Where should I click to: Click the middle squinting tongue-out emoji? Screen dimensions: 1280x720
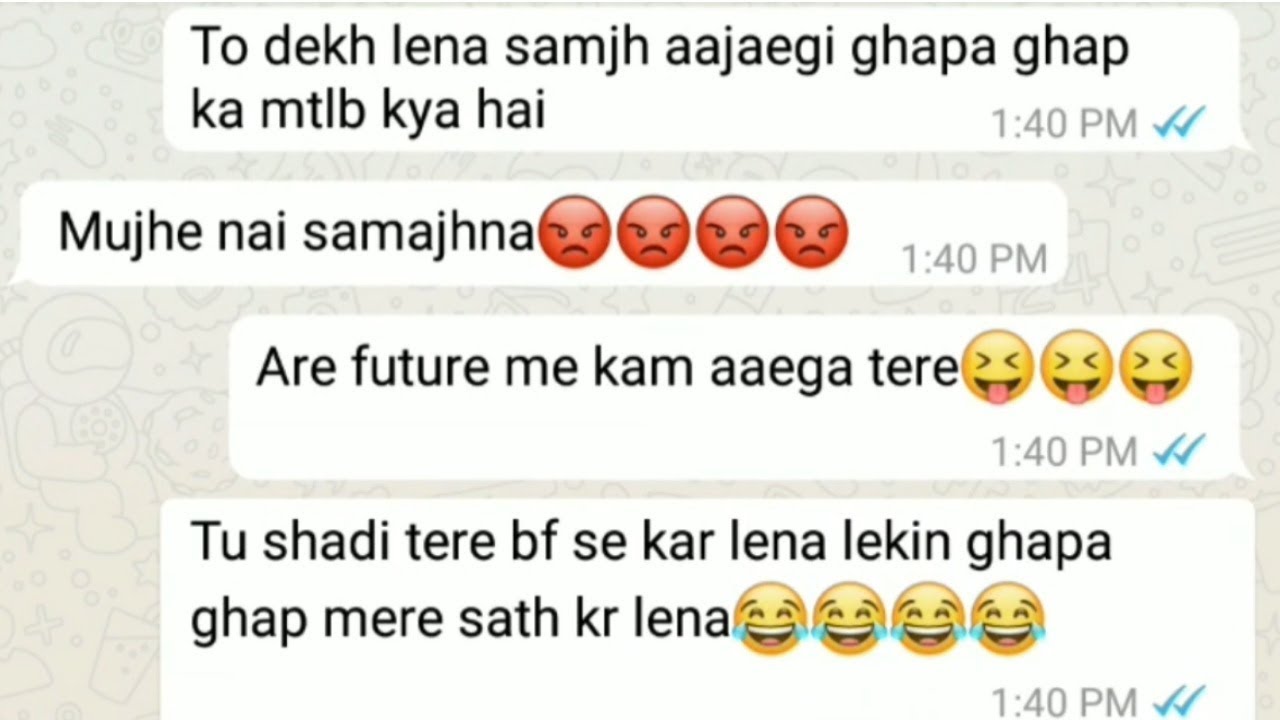click(1075, 371)
